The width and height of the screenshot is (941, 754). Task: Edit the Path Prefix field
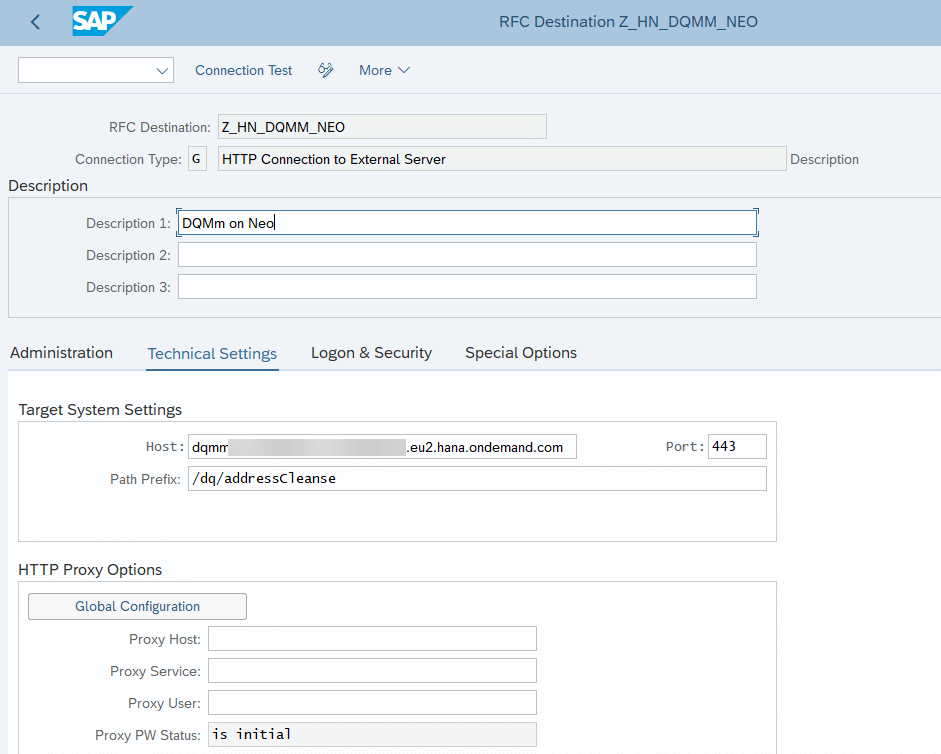click(x=477, y=478)
